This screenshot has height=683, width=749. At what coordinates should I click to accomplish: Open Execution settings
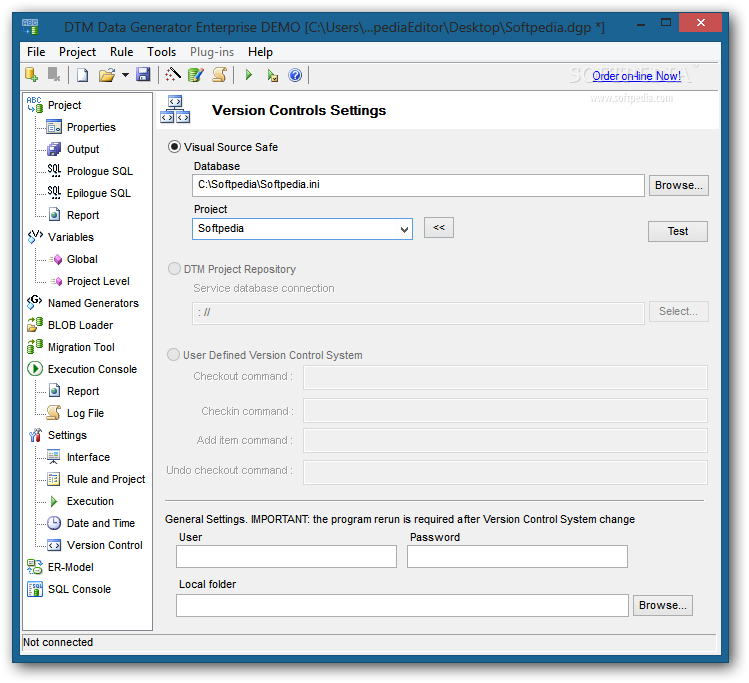click(90, 501)
